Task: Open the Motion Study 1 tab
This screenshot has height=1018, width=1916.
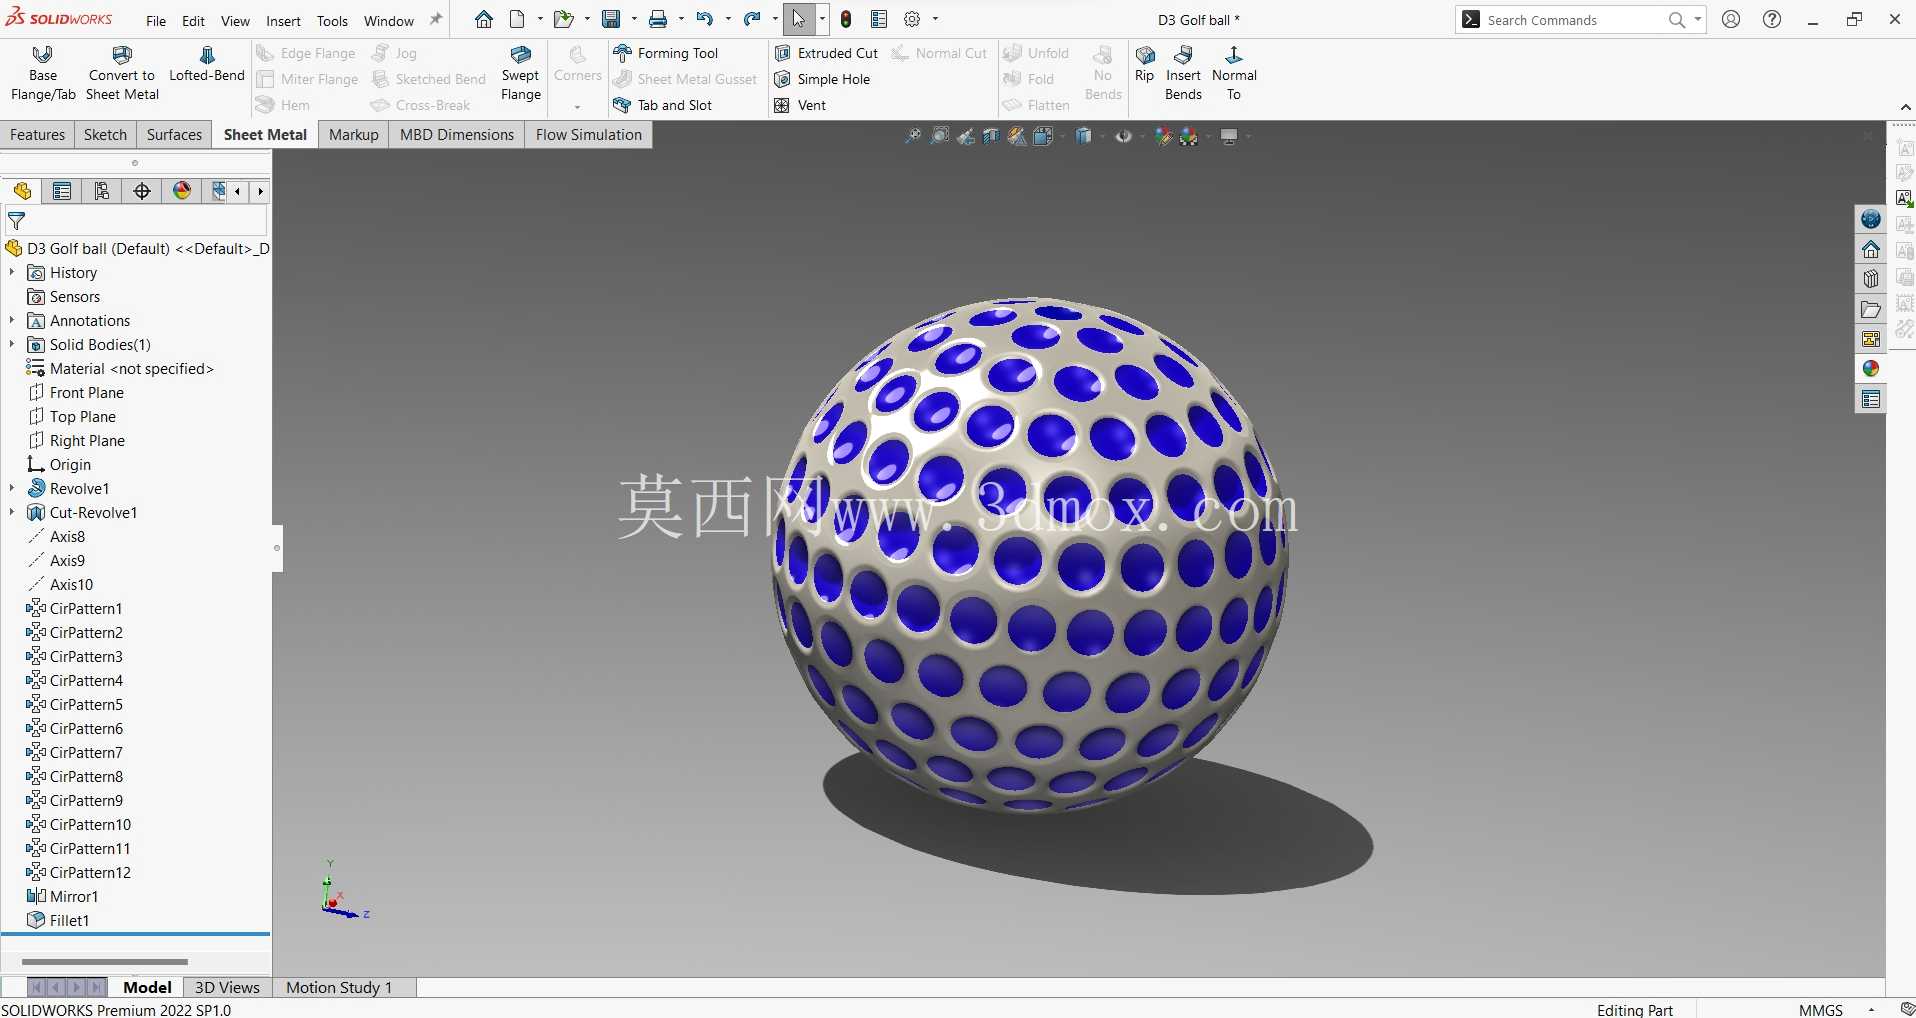Action: pyautogui.click(x=339, y=987)
